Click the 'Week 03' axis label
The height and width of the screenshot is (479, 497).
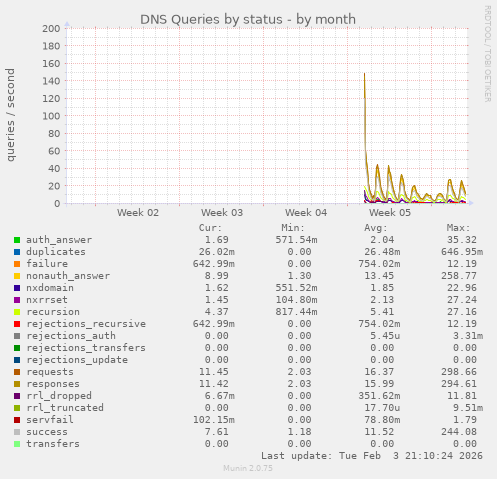(x=222, y=213)
